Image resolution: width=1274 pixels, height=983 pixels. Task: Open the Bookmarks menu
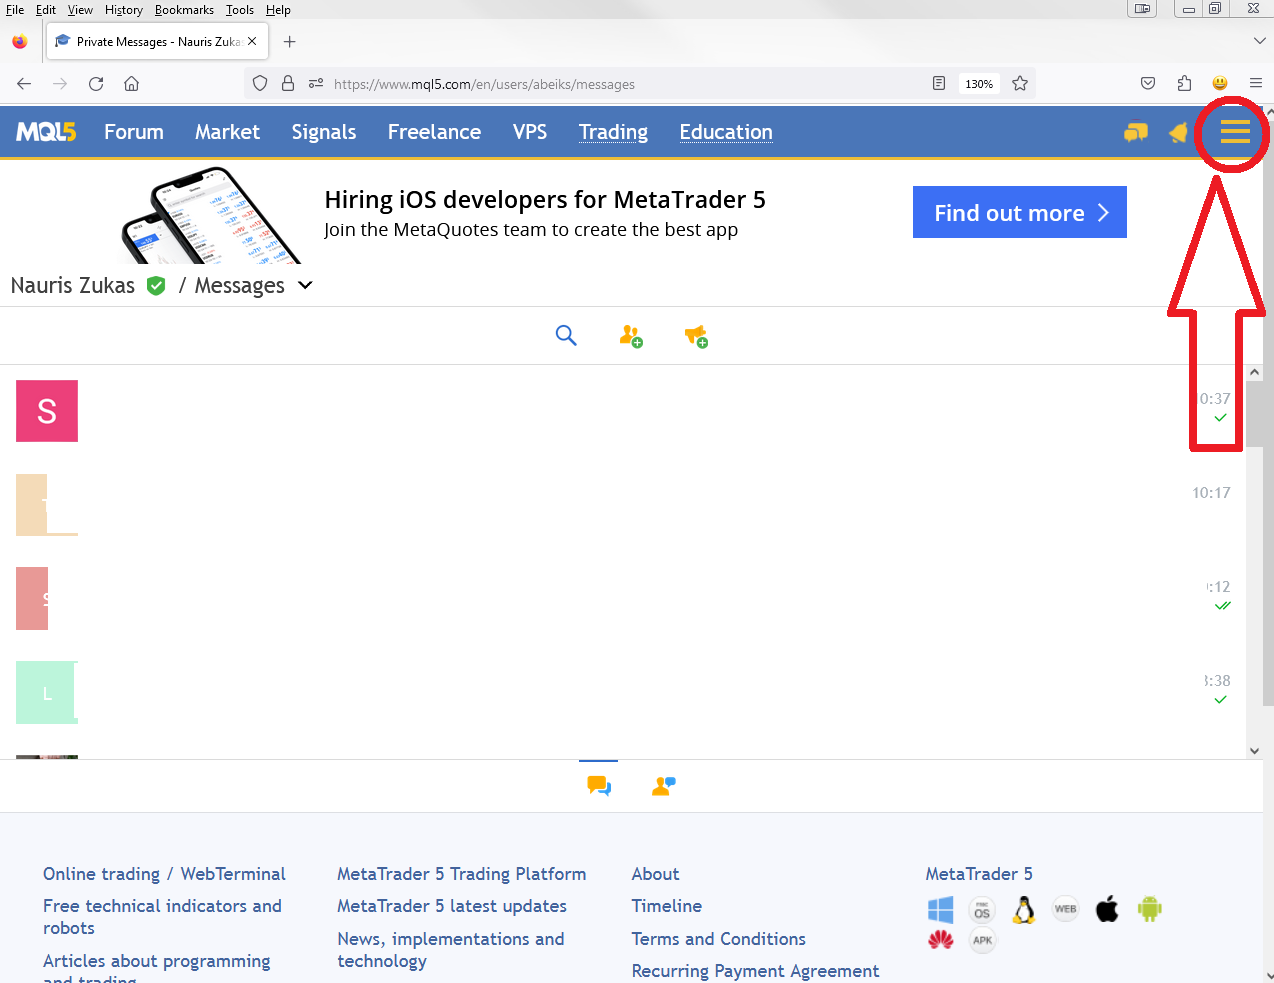click(x=184, y=10)
